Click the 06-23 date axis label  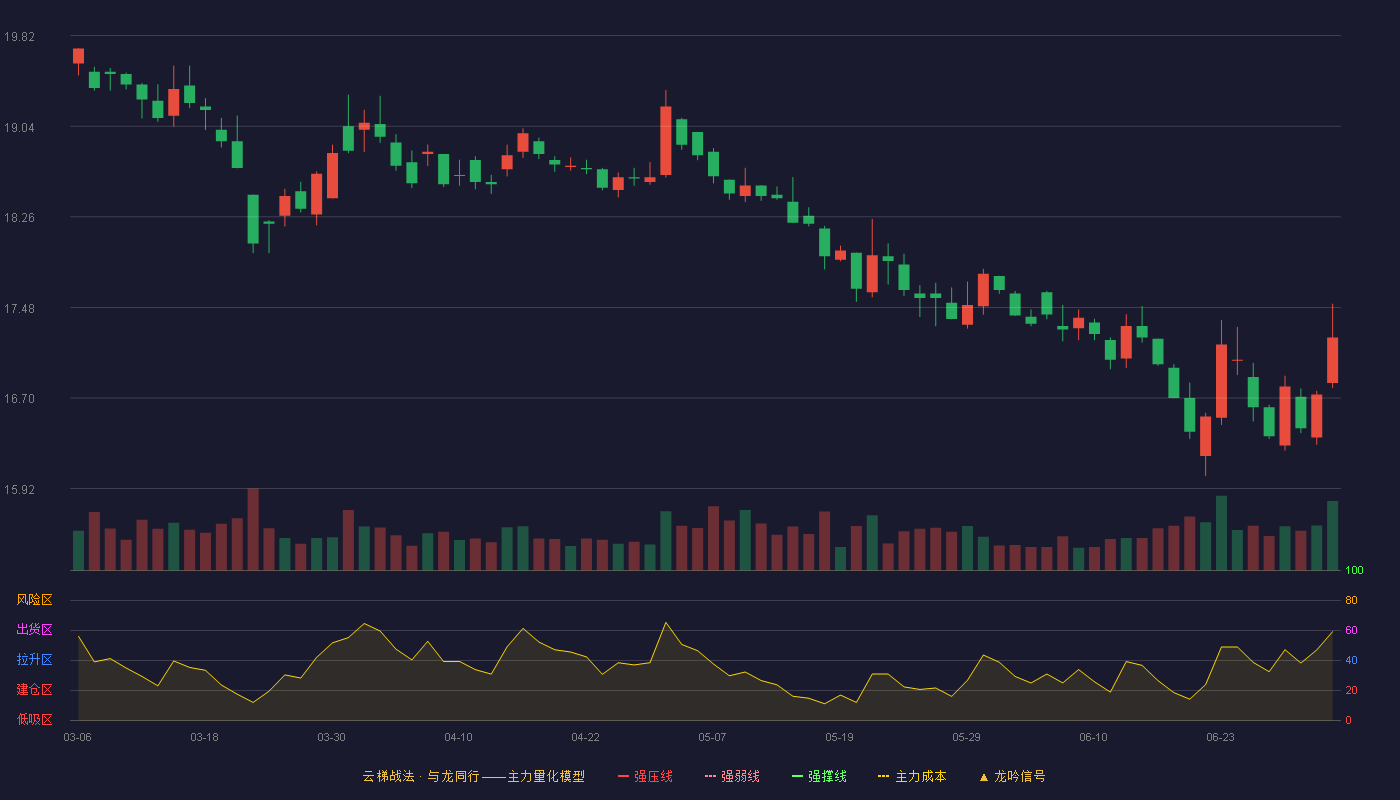tap(1220, 737)
